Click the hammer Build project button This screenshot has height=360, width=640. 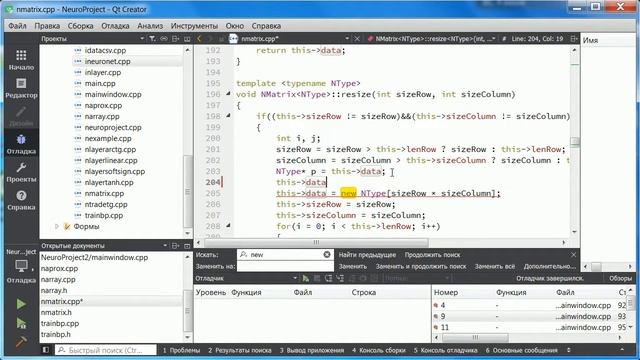(x=21, y=341)
